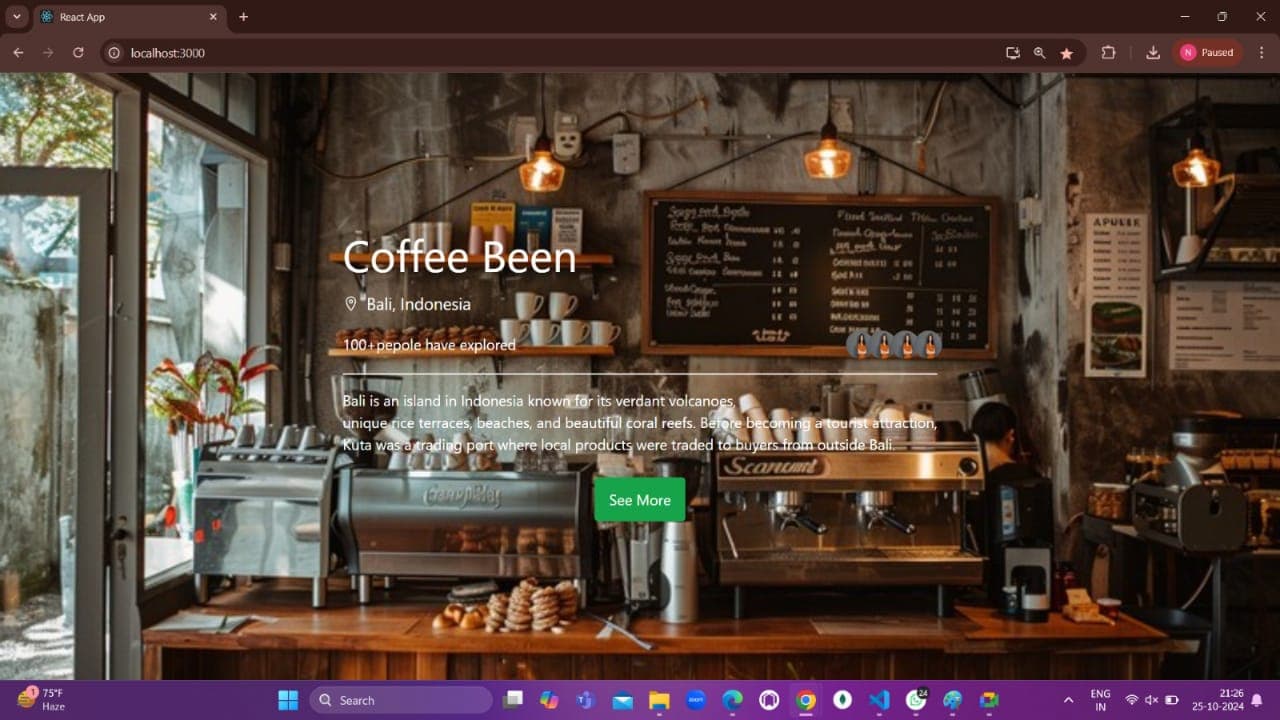Click the bookmark star icon

1066,53
